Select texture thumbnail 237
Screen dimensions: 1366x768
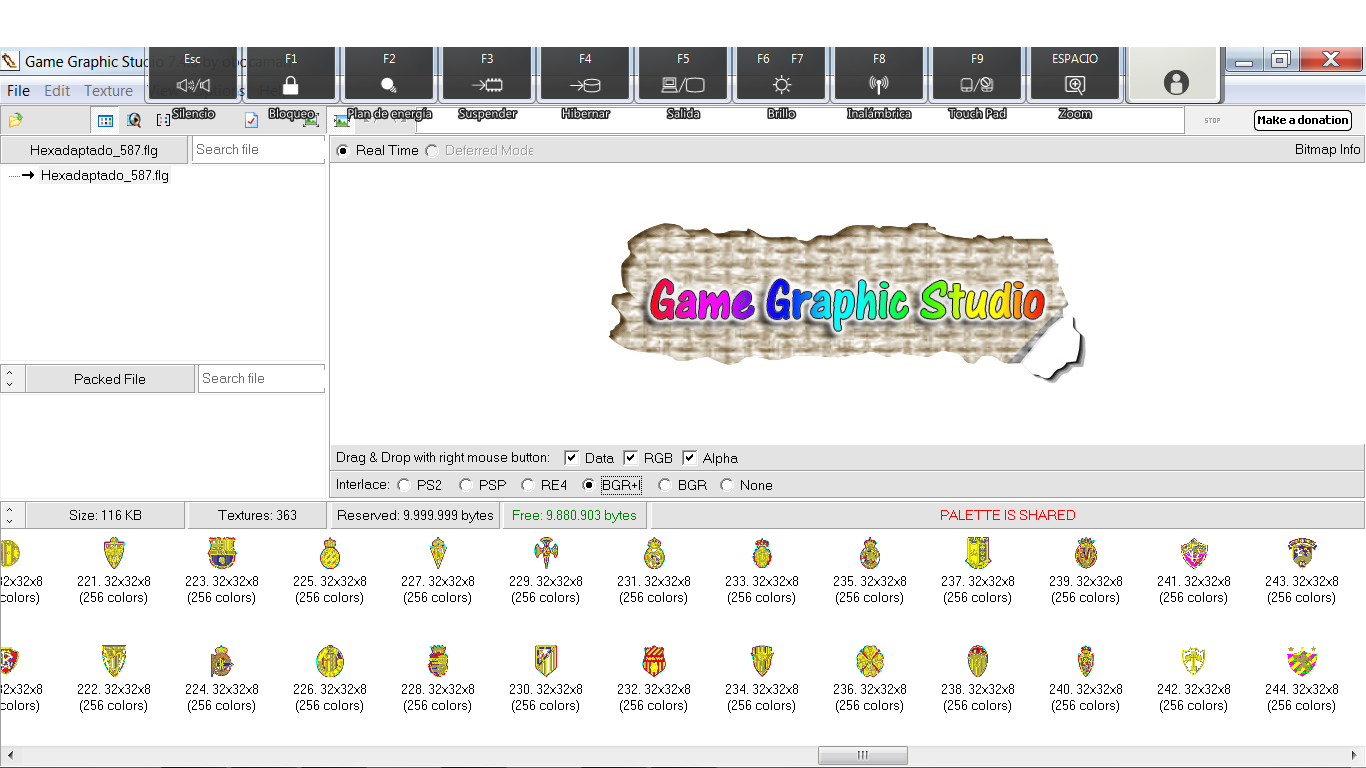[x=978, y=553]
